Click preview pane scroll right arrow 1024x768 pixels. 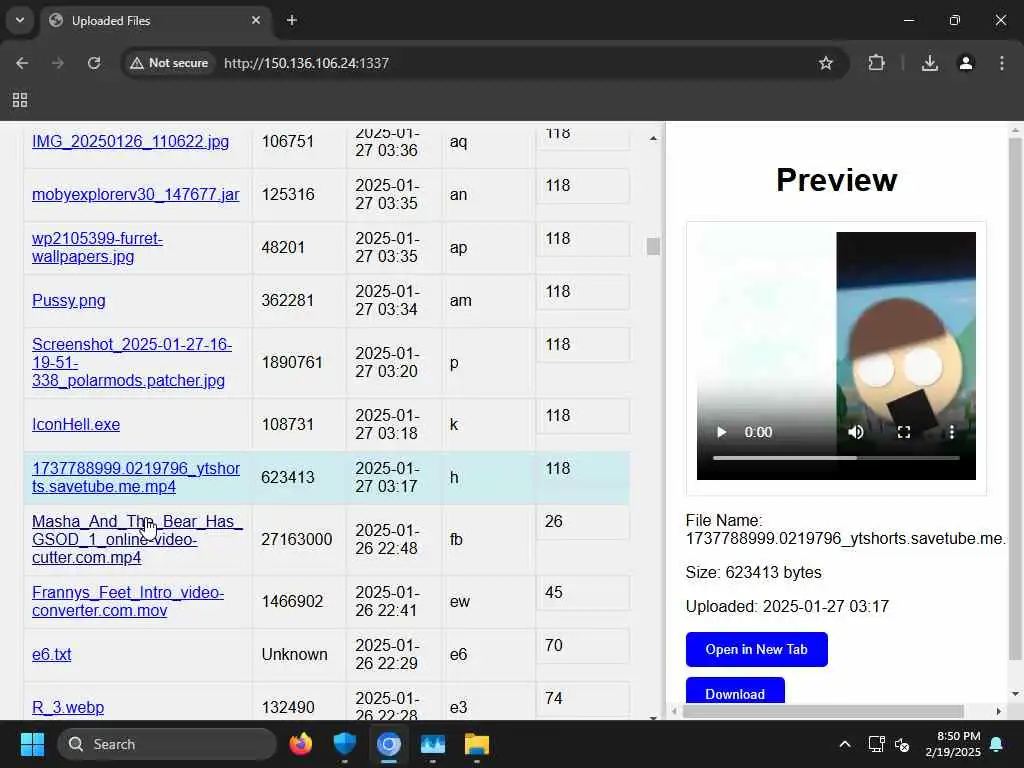coord(999,711)
